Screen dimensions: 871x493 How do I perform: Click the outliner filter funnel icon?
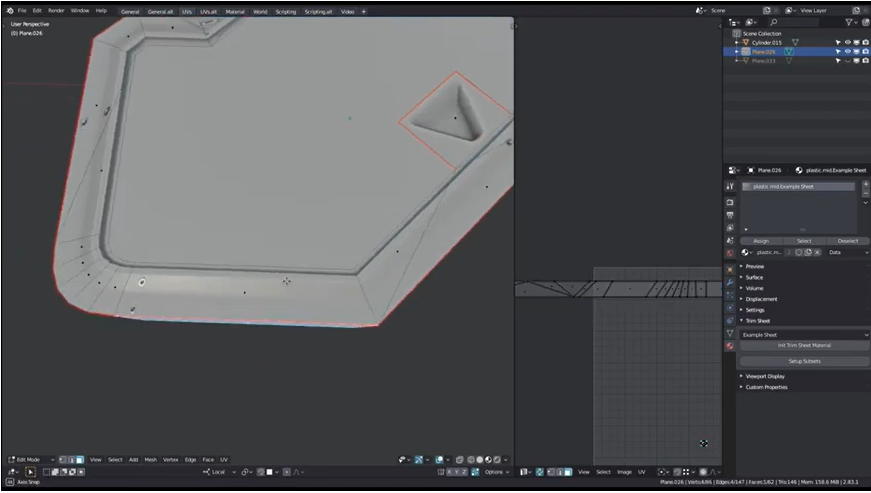pyautogui.click(x=849, y=21)
